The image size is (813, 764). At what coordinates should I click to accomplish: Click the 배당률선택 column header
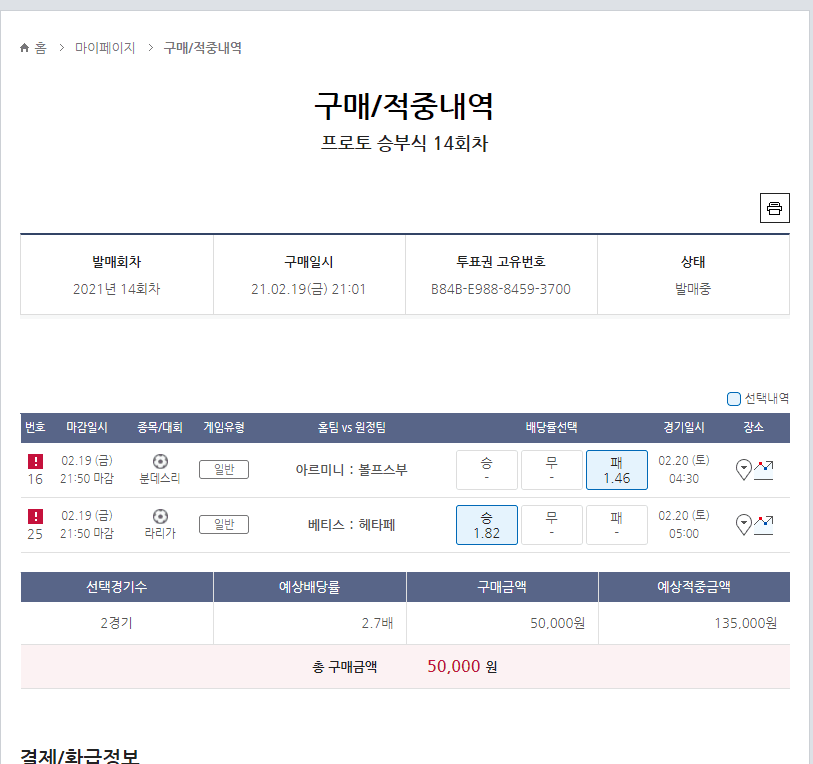click(551, 428)
